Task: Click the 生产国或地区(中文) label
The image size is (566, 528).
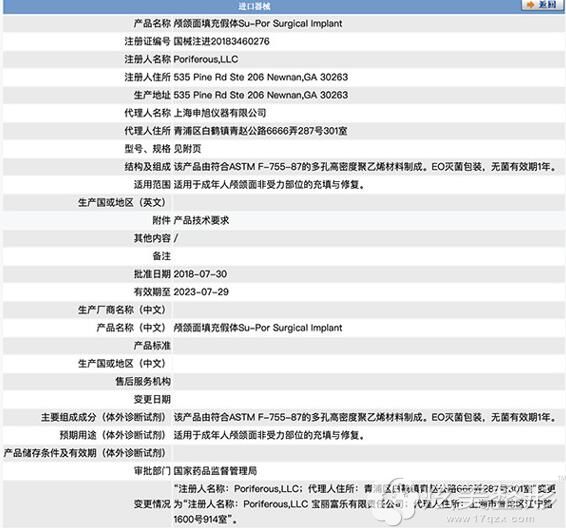Action: 123,364
